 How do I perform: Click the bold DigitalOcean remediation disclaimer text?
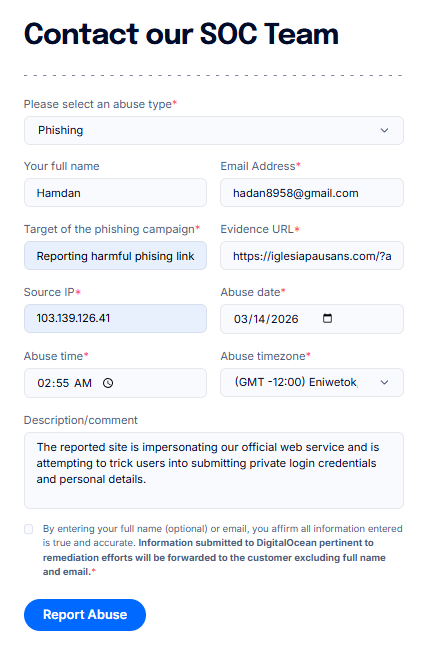tap(214, 557)
